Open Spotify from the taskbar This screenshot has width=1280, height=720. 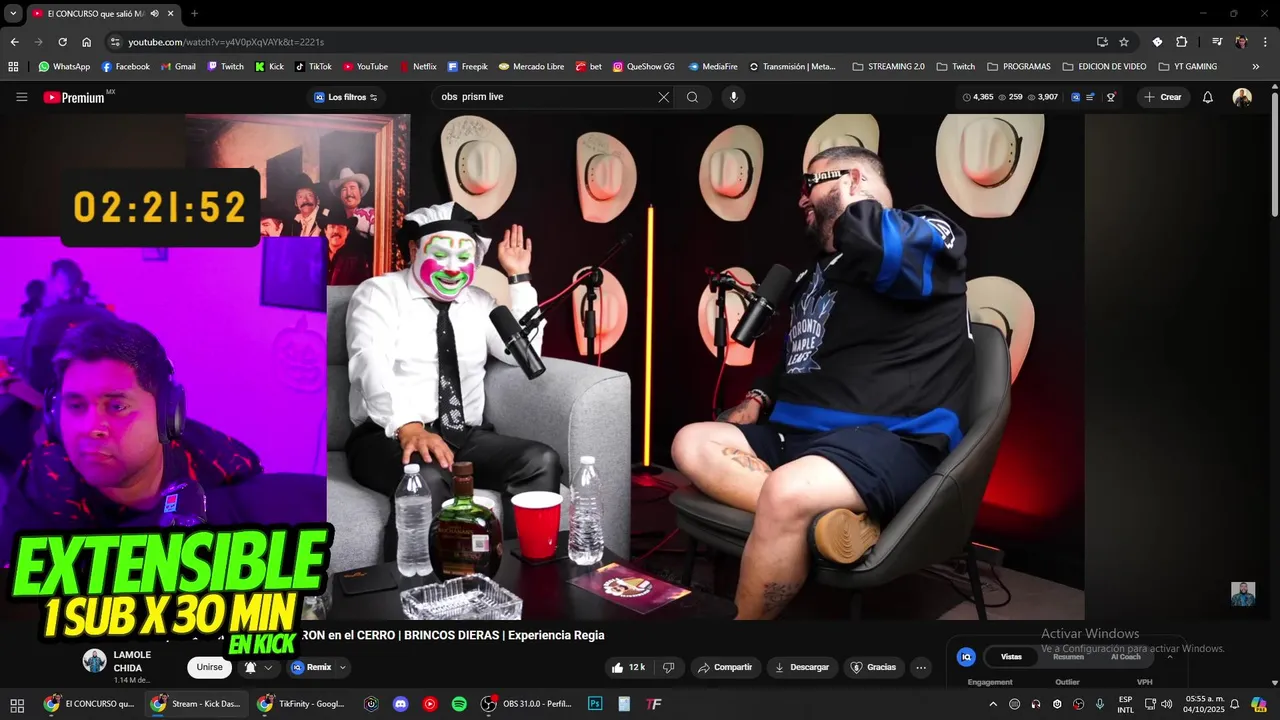[x=459, y=704]
